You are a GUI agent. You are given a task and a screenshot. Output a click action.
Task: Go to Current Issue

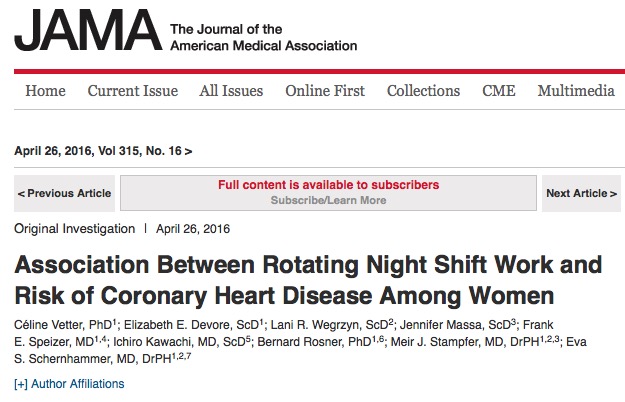coord(133,91)
